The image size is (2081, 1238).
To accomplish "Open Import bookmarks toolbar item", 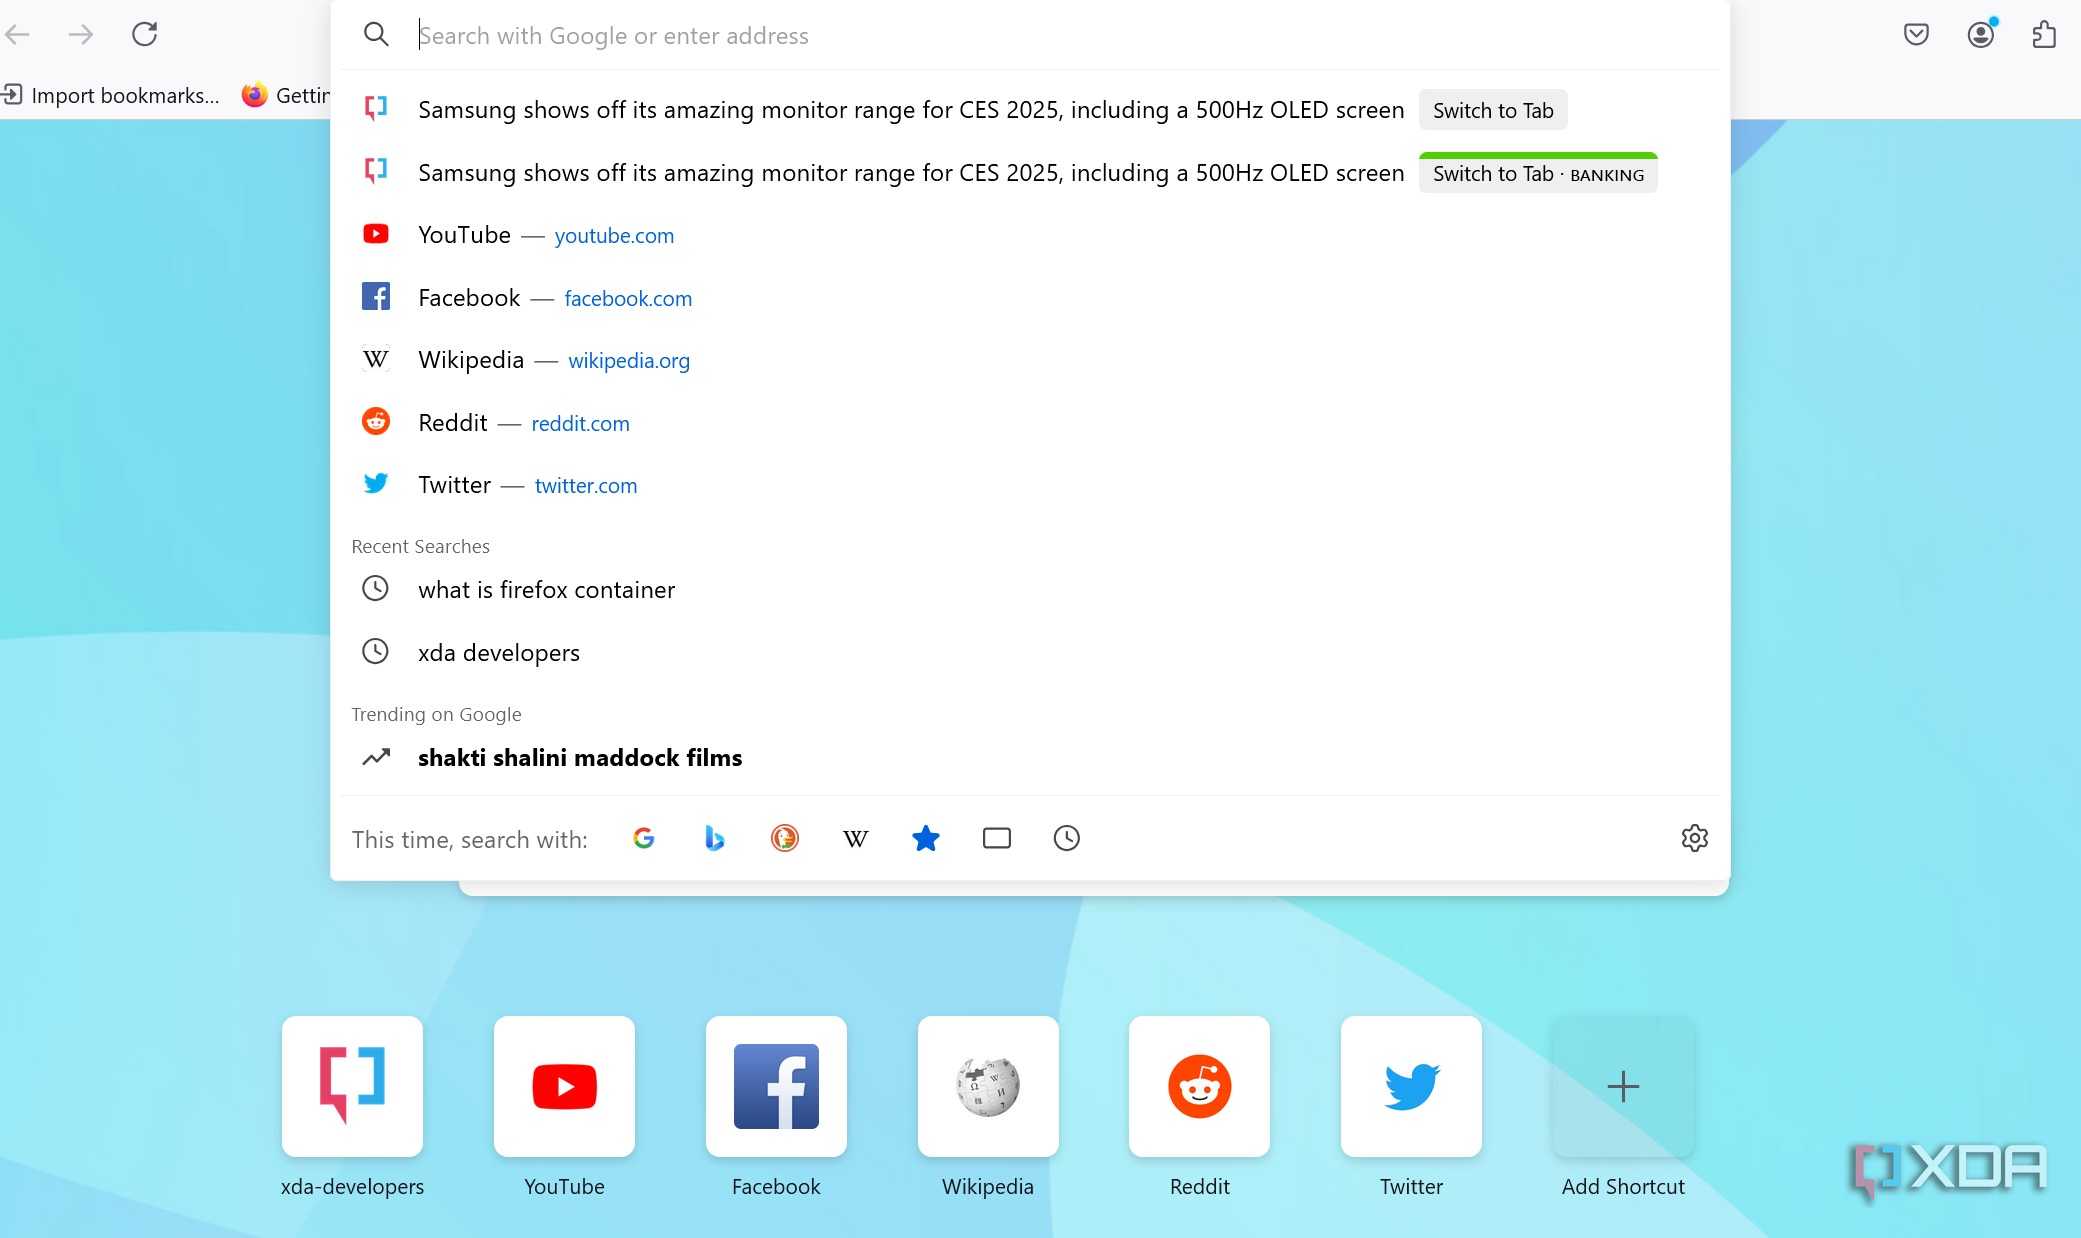I will [x=110, y=95].
